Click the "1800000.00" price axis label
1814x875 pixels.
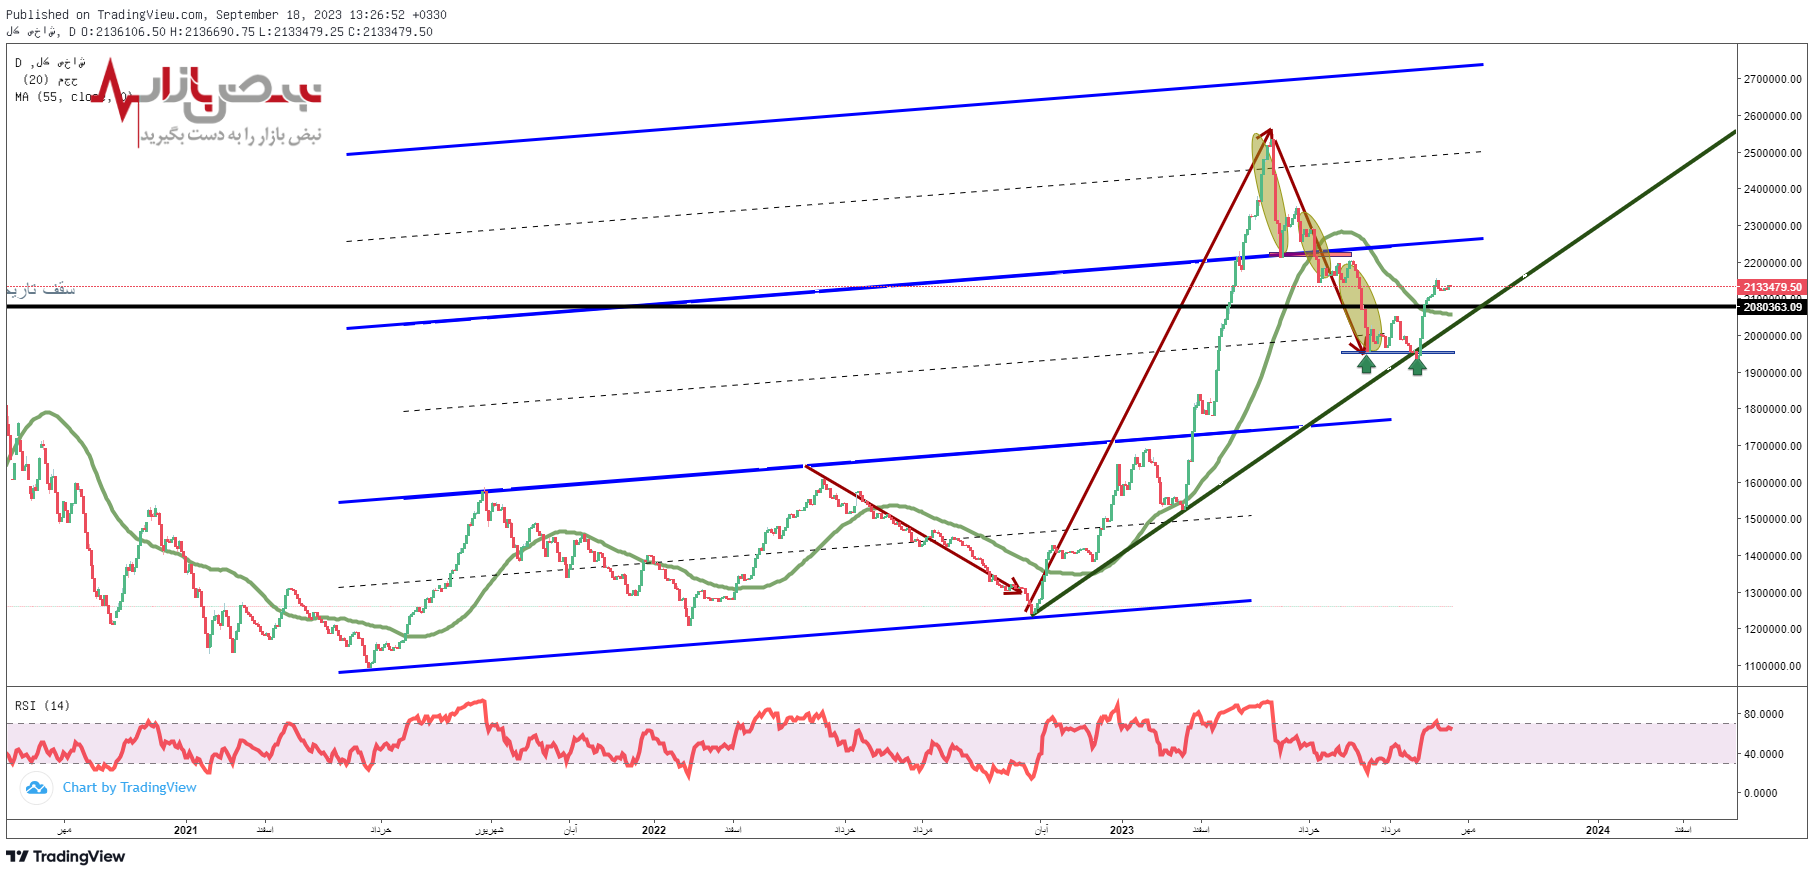pyautogui.click(x=1772, y=409)
